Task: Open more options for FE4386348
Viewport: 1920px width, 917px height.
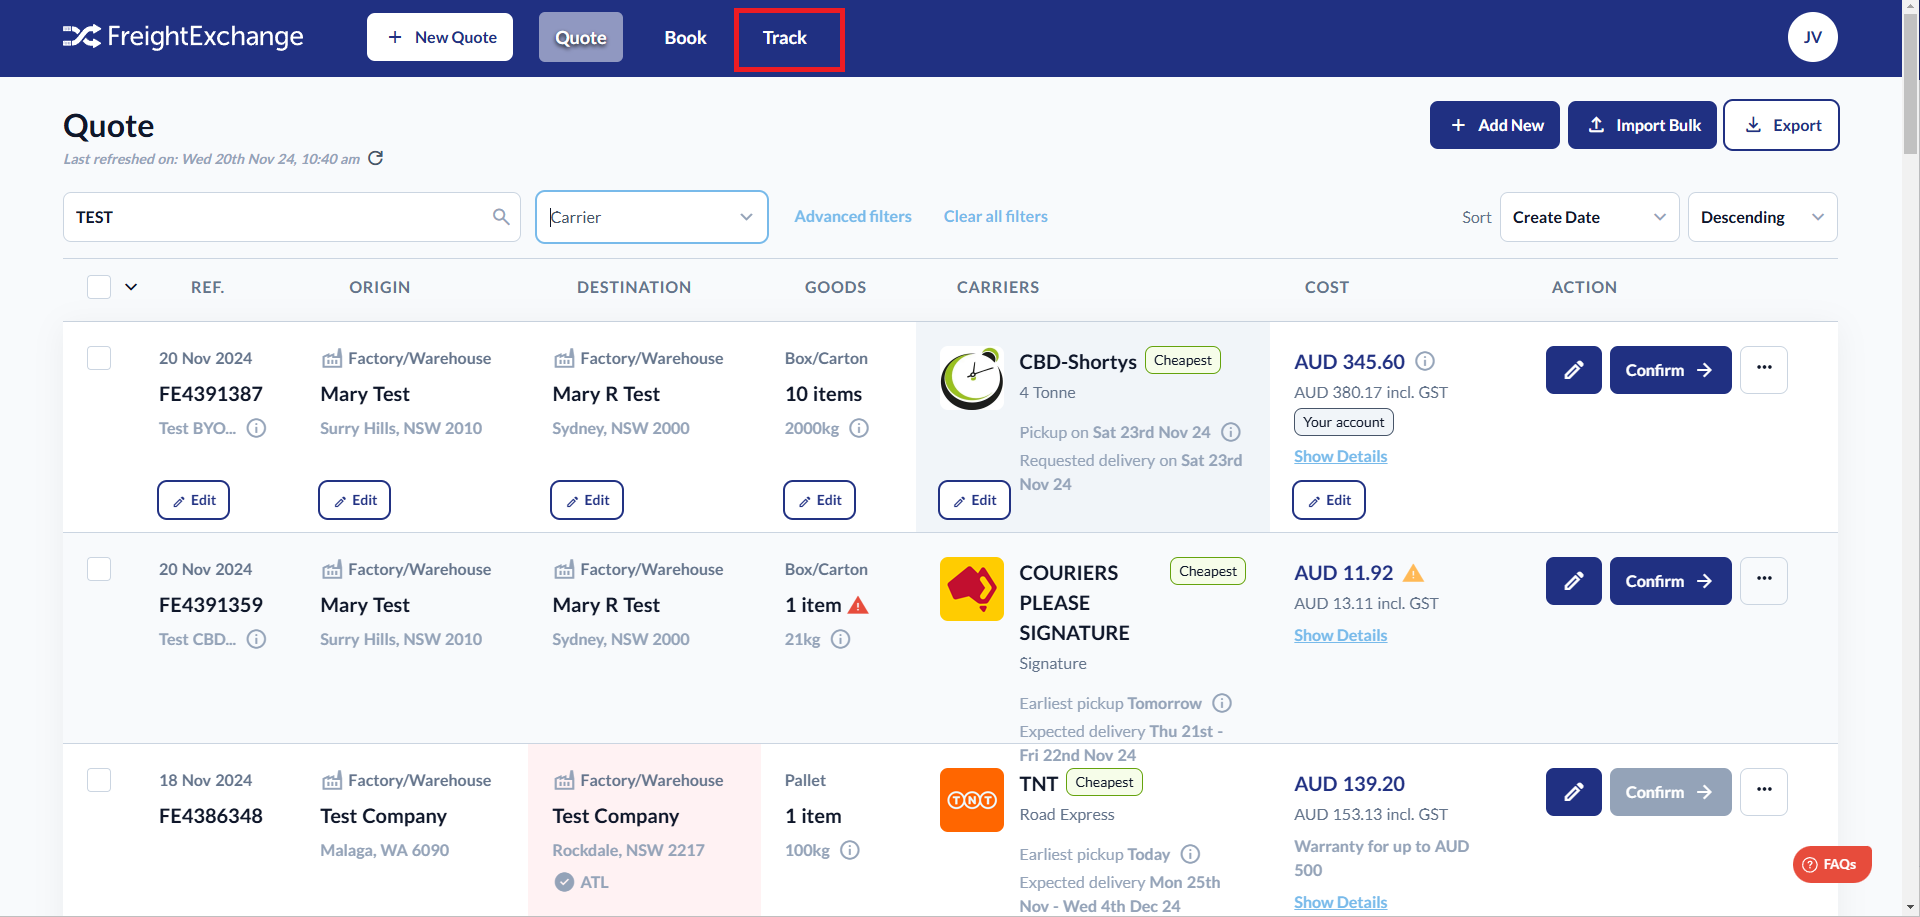Action: (x=1764, y=792)
